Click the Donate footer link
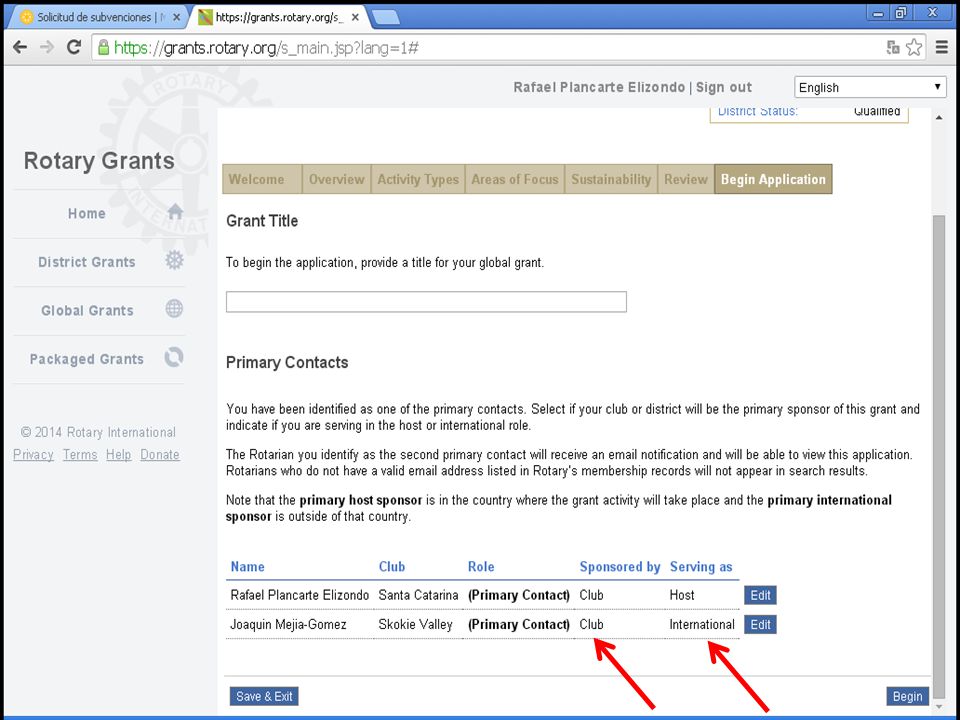The height and width of the screenshot is (720, 960). click(x=160, y=455)
